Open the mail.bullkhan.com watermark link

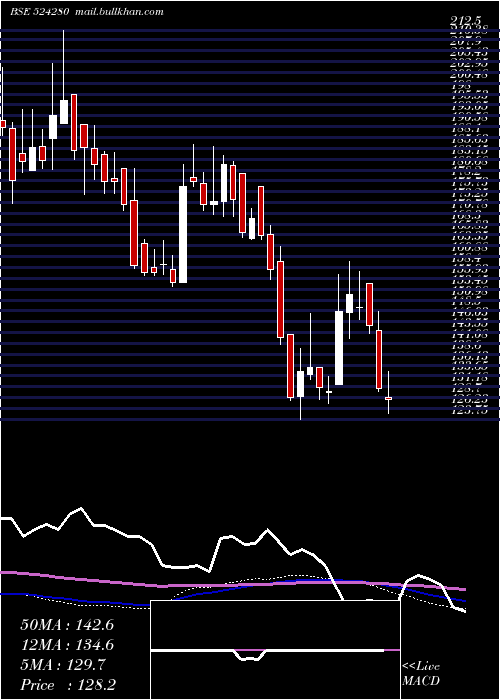(x=118, y=12)
